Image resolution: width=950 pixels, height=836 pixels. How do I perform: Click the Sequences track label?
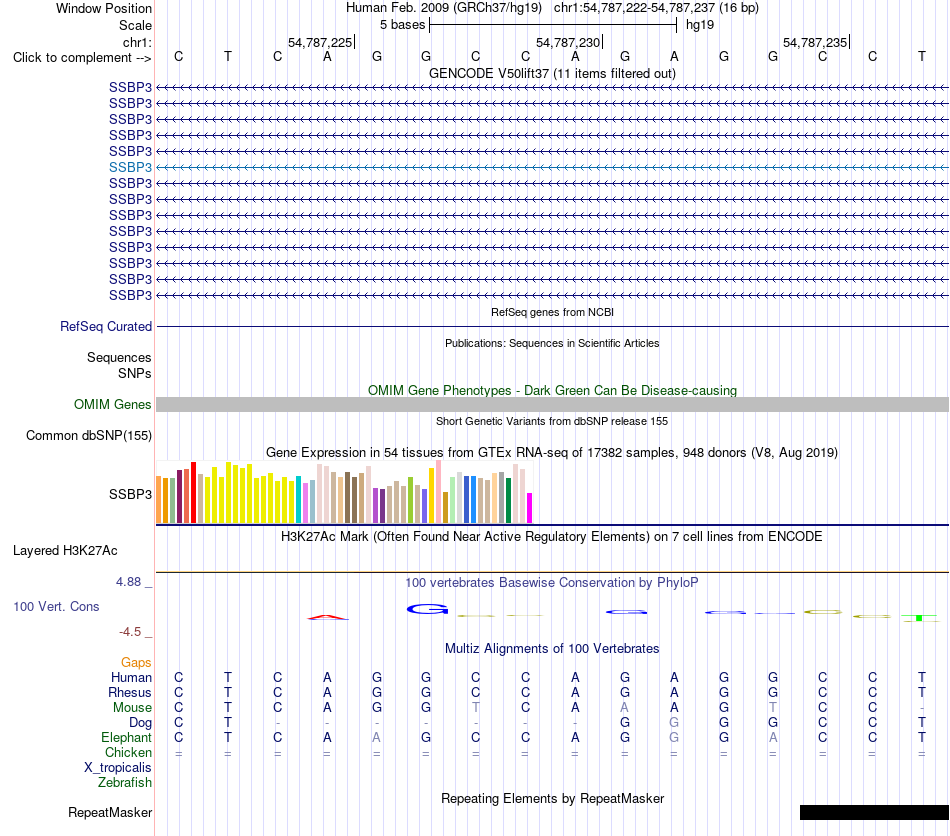pyautogui.click(x=119, y=357)
